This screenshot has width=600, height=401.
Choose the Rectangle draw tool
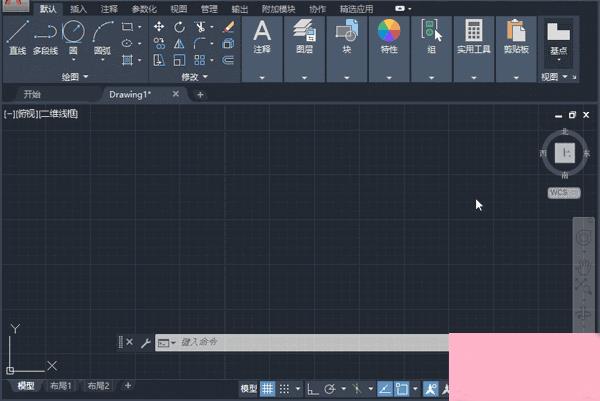point(127,27)
